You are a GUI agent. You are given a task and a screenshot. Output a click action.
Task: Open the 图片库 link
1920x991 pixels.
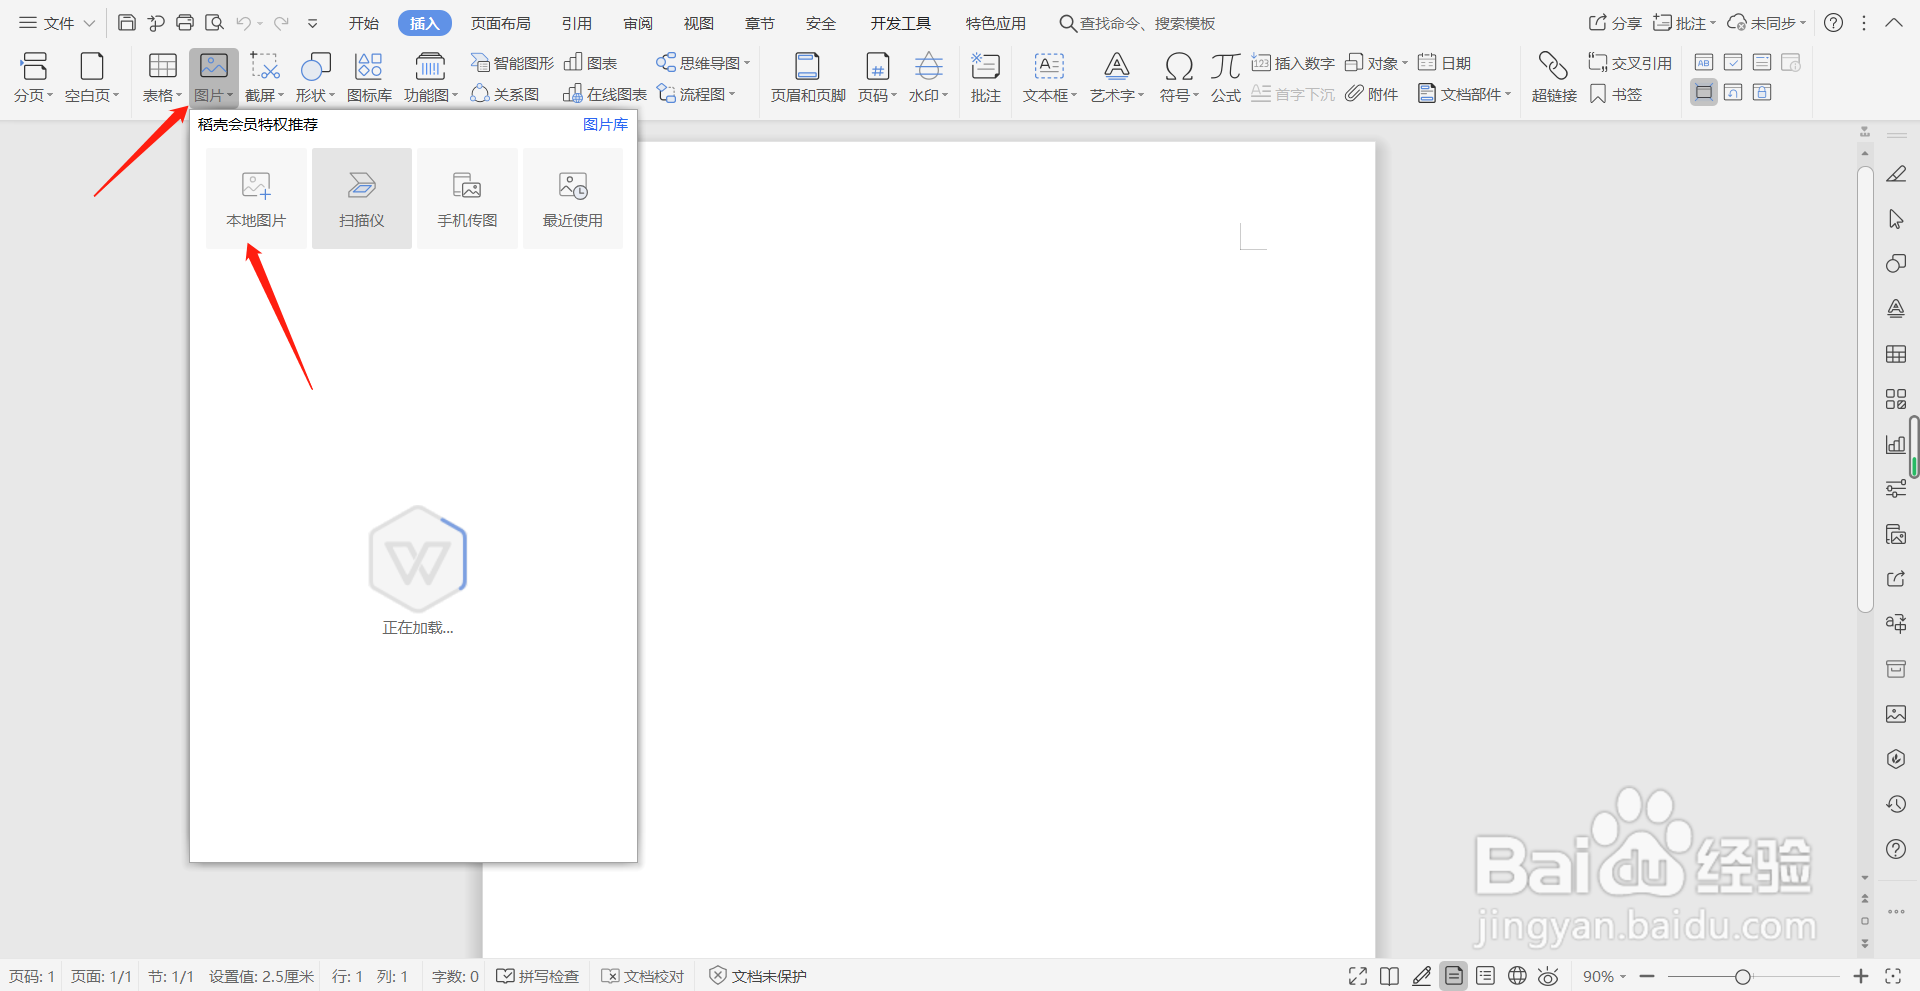click(x=605, y=124)
